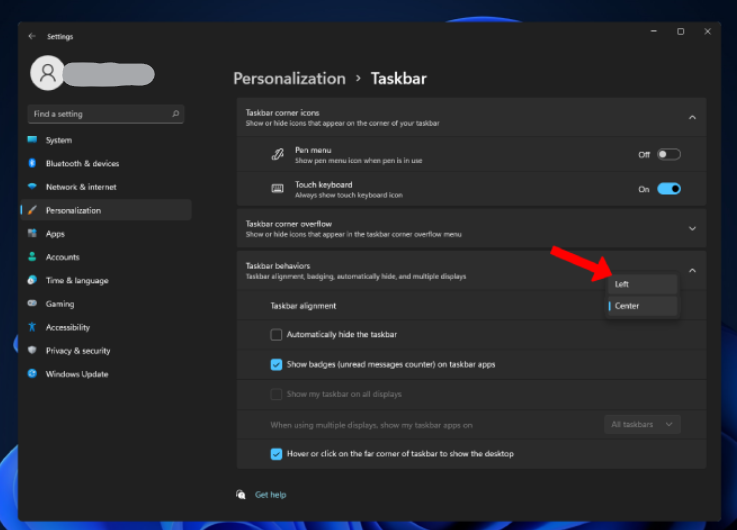
Task: Minimize the Settings window
Action: 653,31
